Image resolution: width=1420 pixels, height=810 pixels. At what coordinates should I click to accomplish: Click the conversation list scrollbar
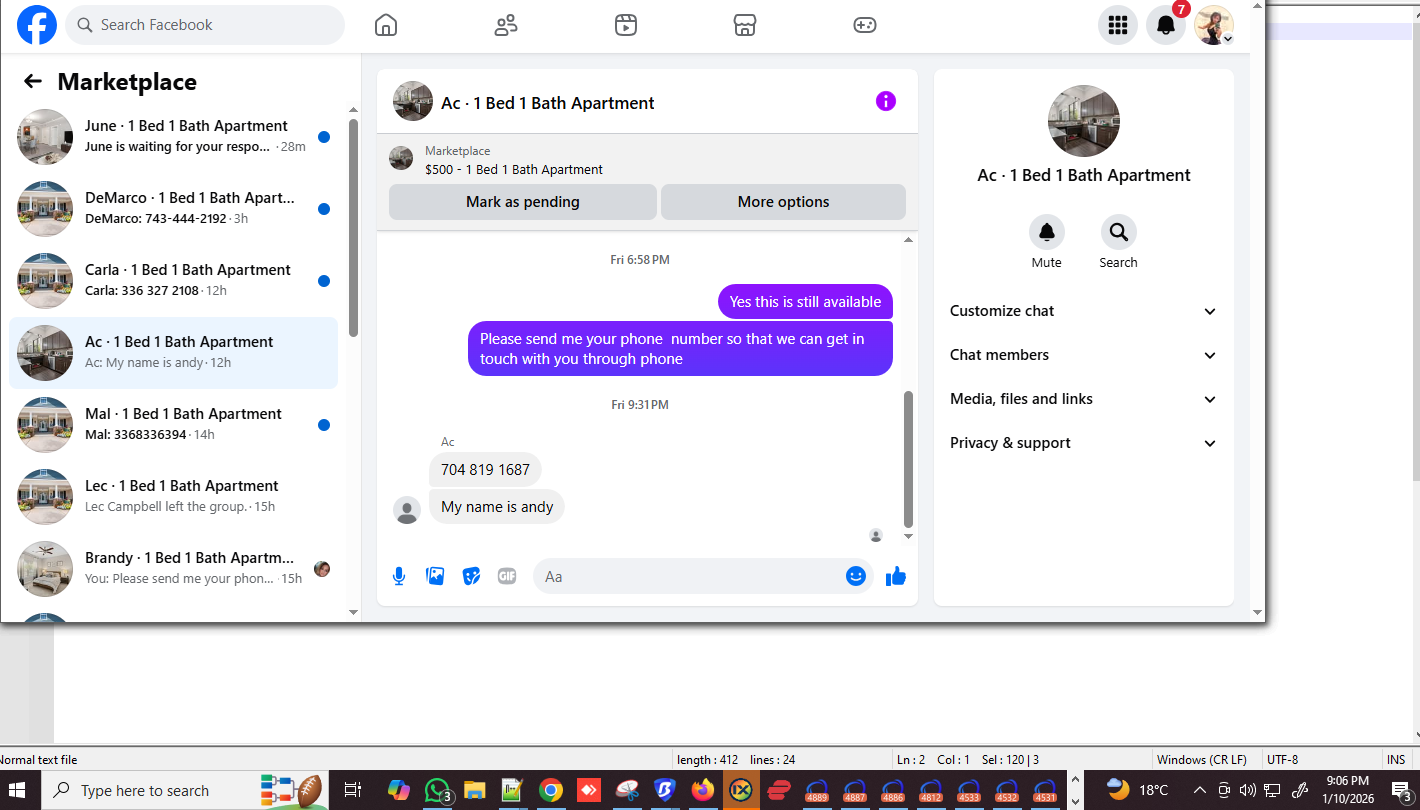click(353, 228)
